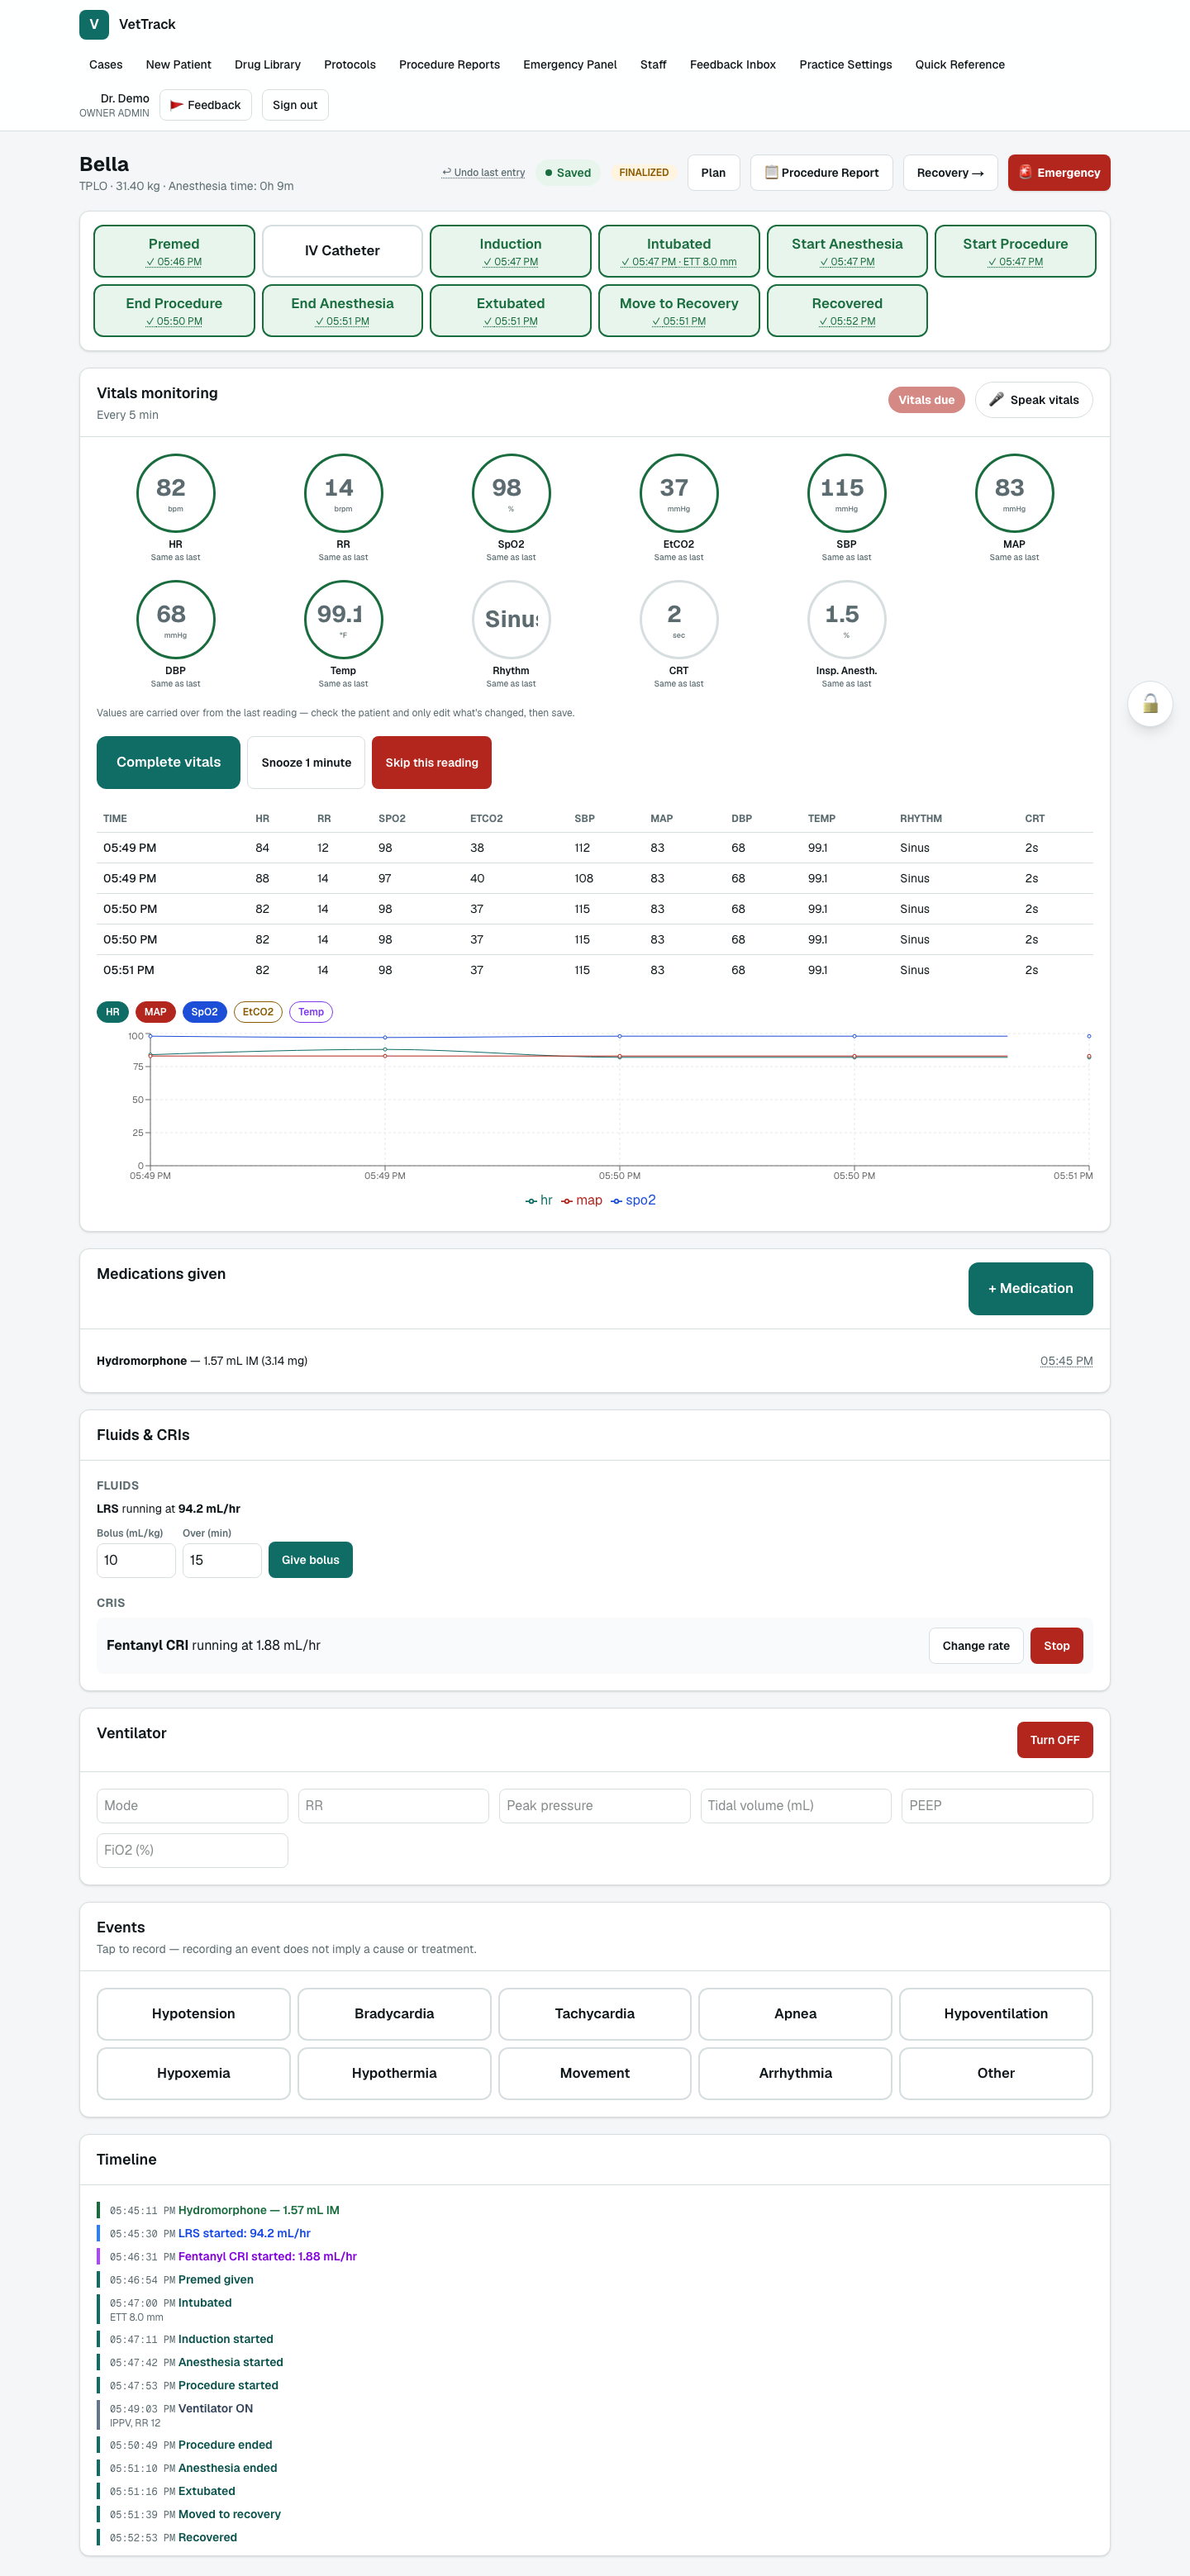
Task: Add a medication with + Medication
Action: [x=1030, y=1288]
